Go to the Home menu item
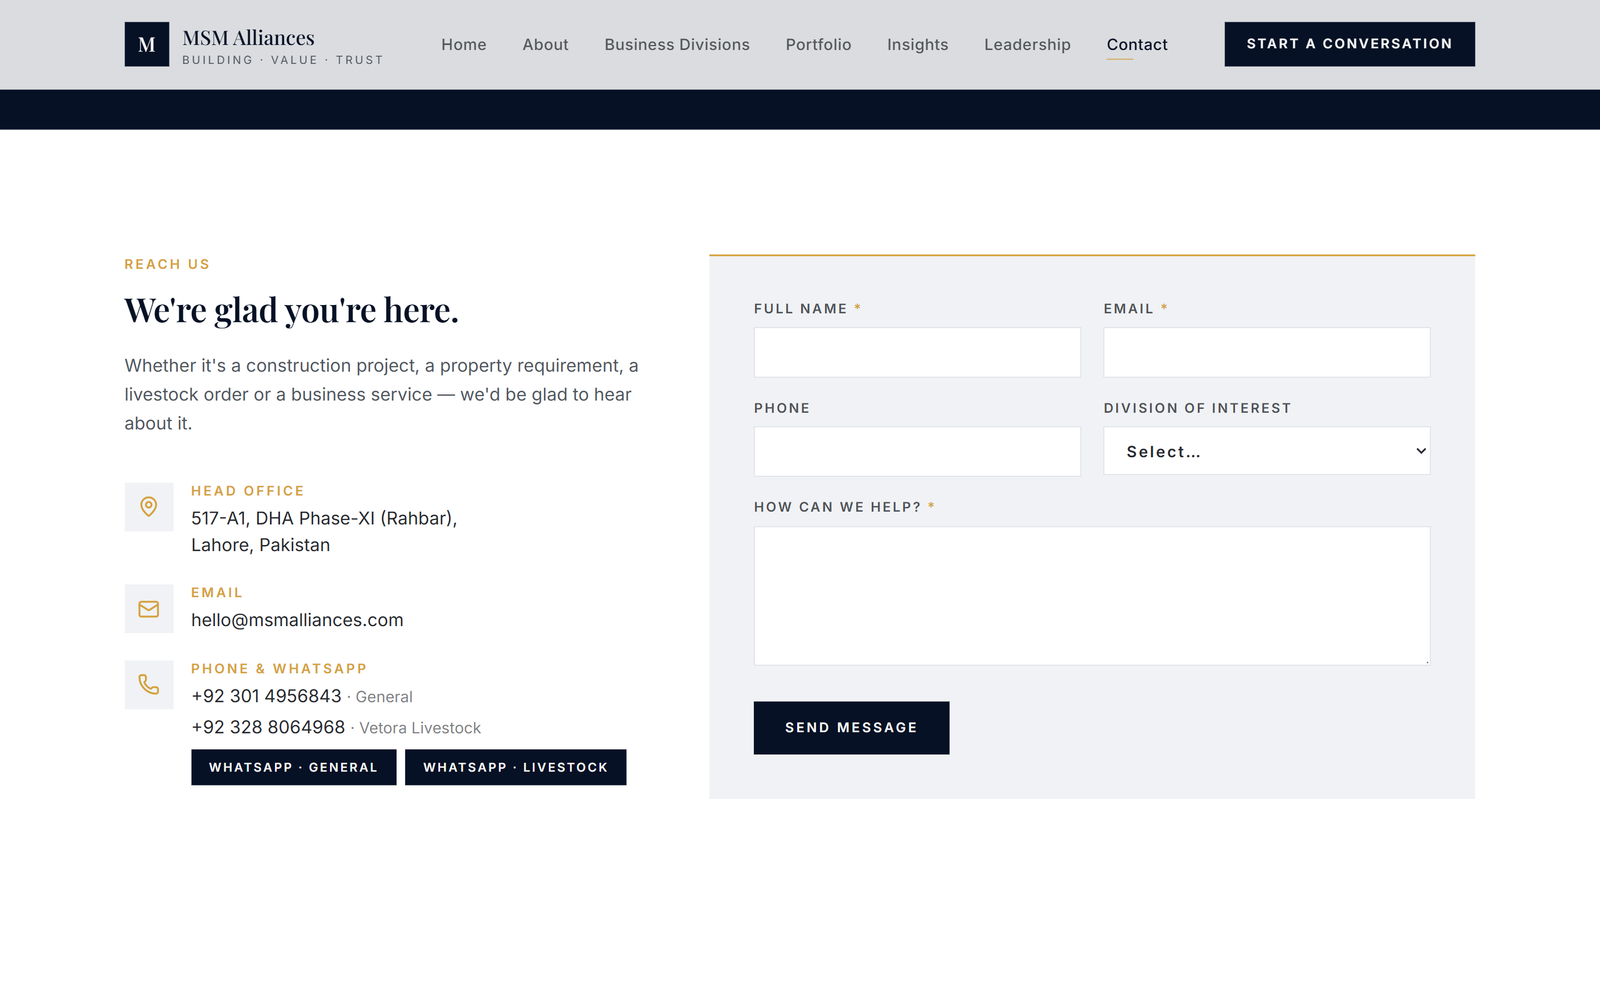Image resolution: width=1600 pixels, height=1000 pixels. [x=464, y=45]
